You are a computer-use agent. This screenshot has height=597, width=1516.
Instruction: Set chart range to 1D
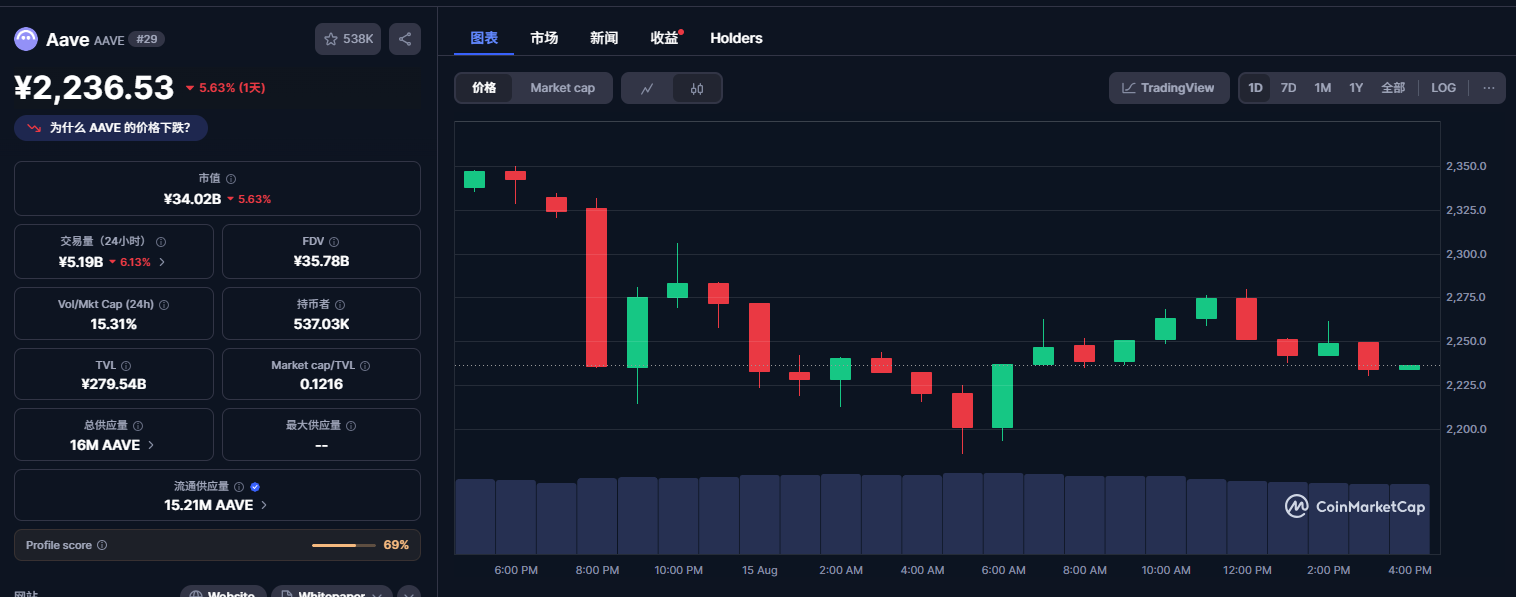tap(1255, 88)
